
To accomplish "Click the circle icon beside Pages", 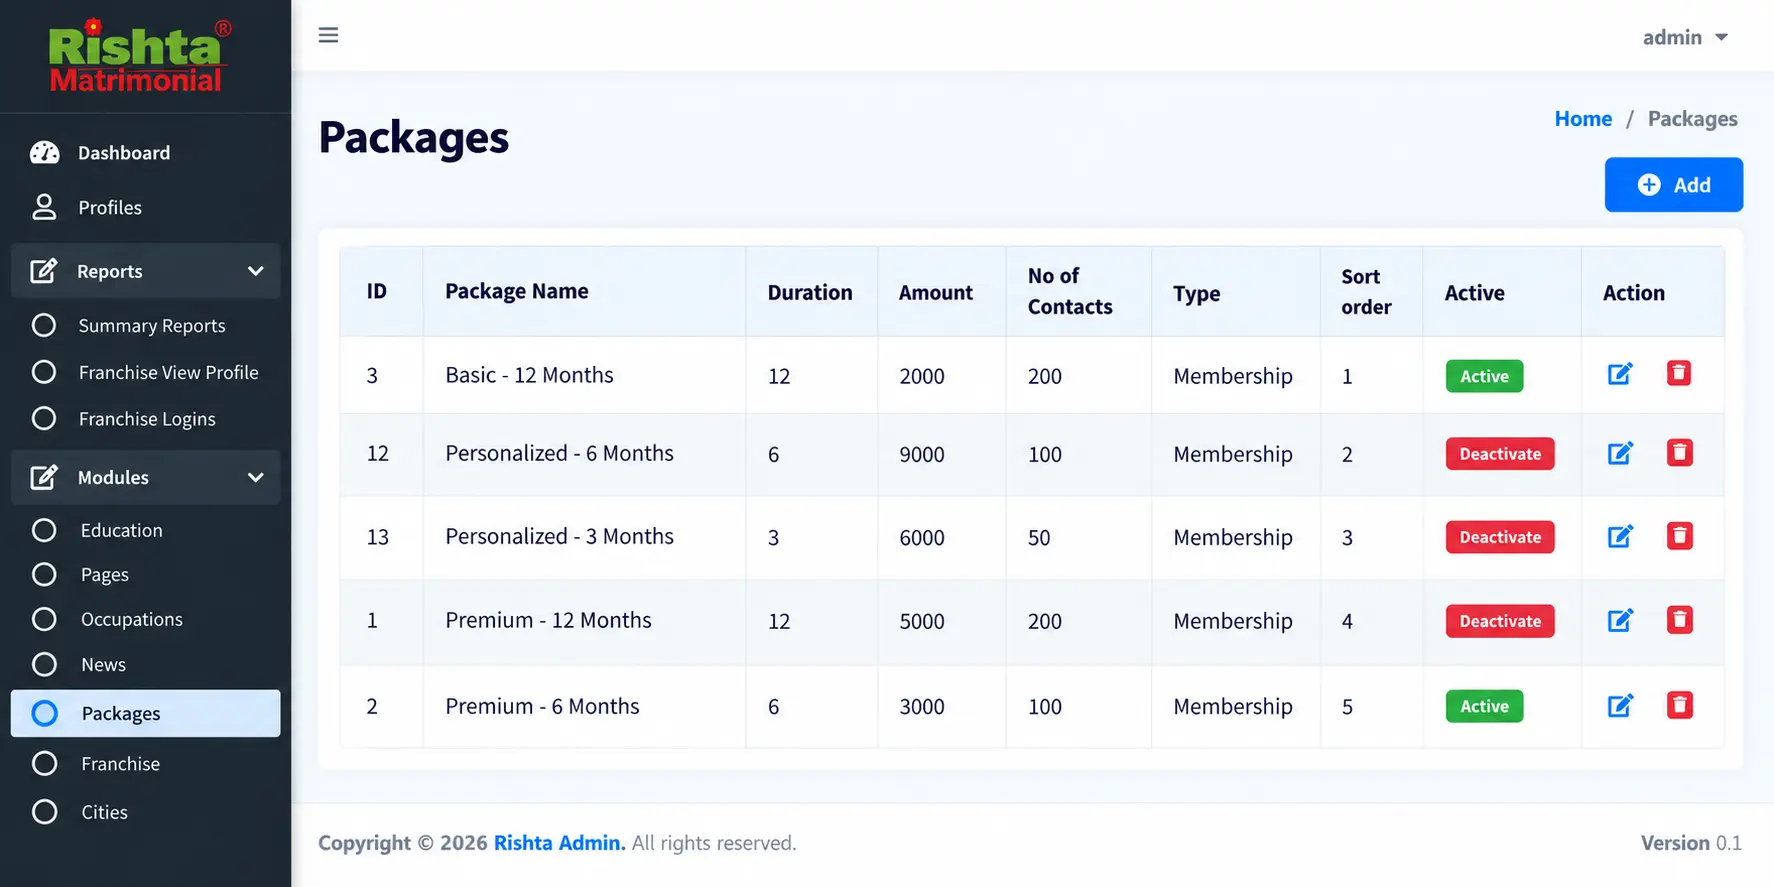I will 44,574.
